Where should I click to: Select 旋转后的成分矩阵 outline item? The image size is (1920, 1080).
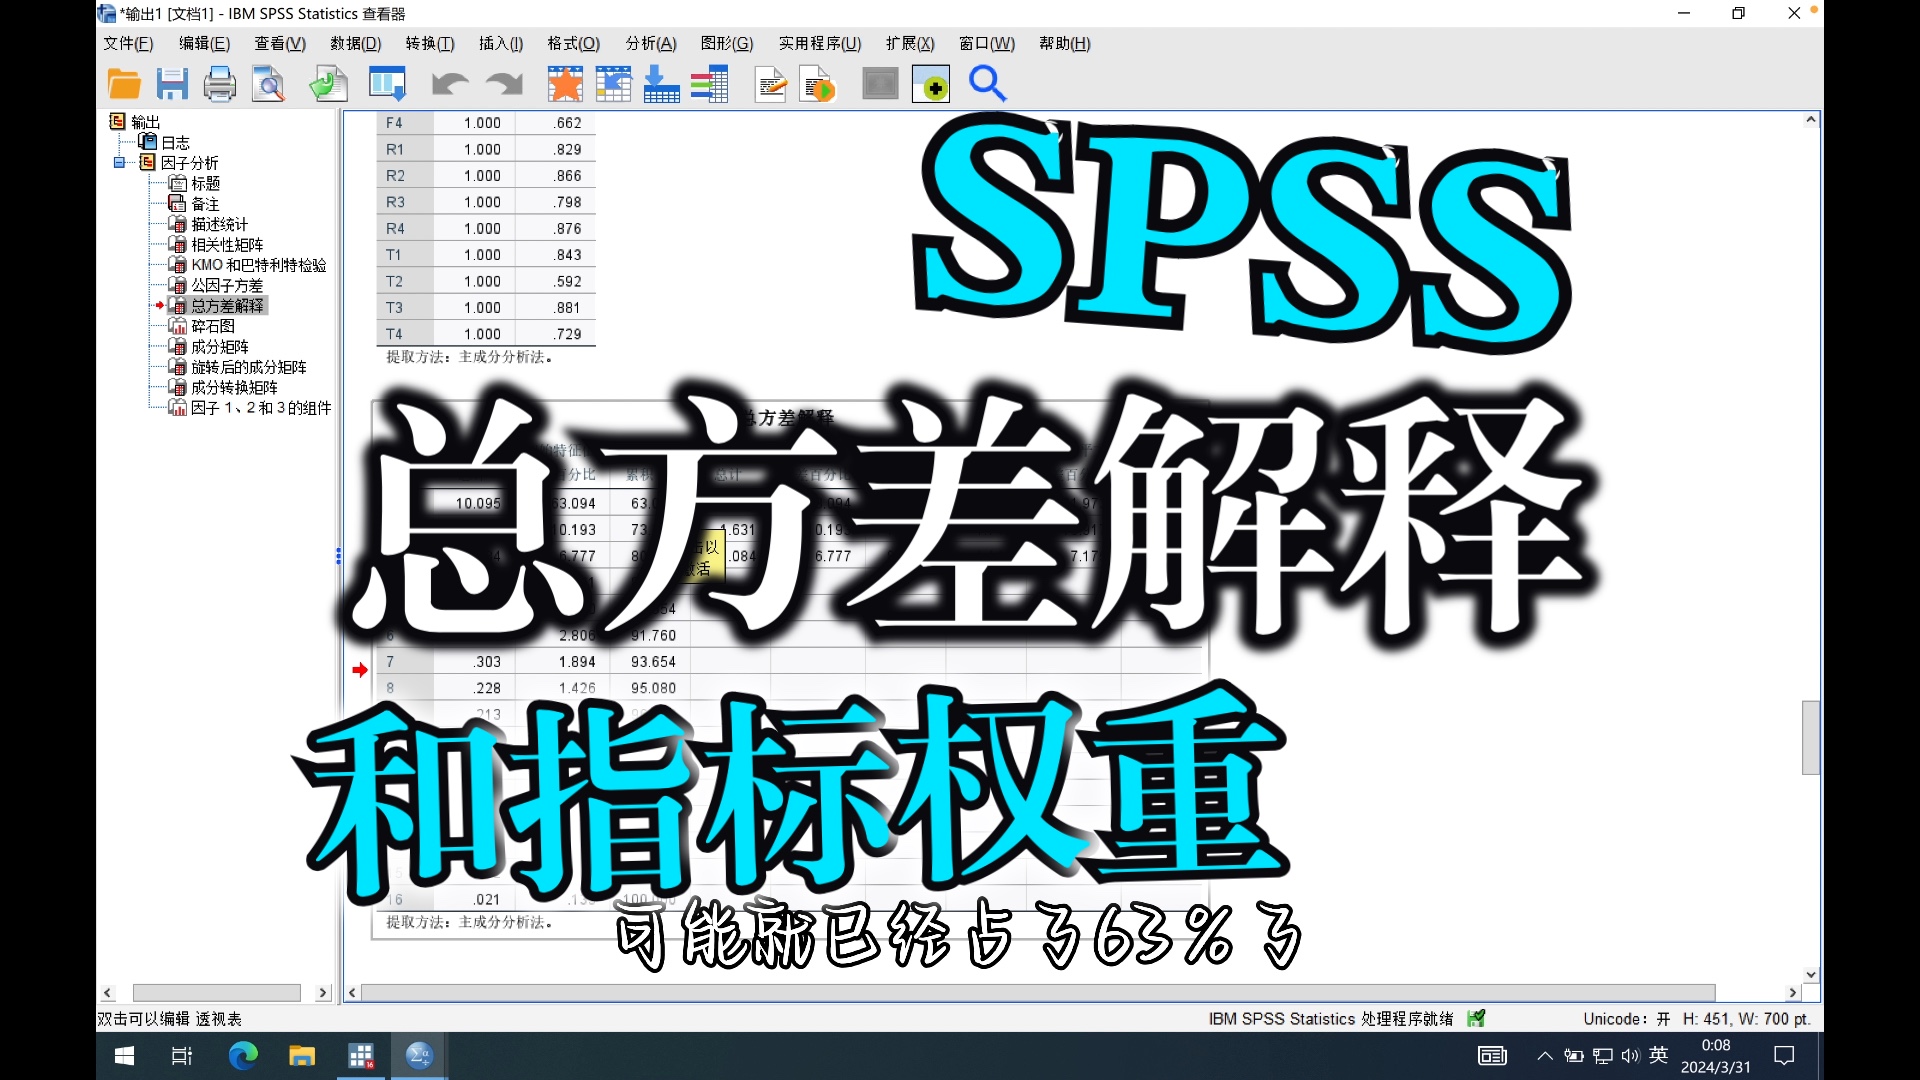pyautogui.click(x=249, y=367)
